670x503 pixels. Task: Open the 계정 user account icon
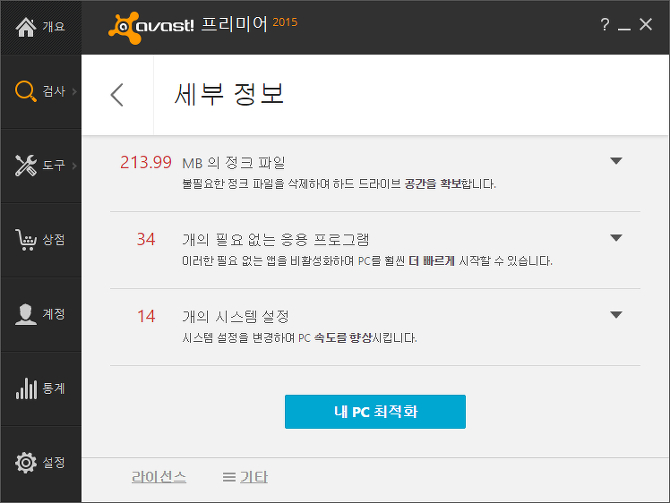tap(26, 314)
